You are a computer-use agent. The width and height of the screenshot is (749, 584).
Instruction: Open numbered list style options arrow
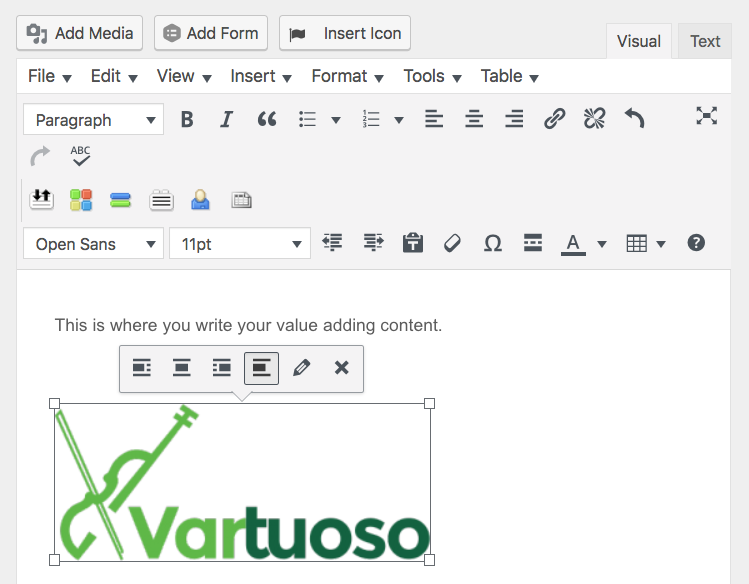pyautogui.click(x=399, y=119)
